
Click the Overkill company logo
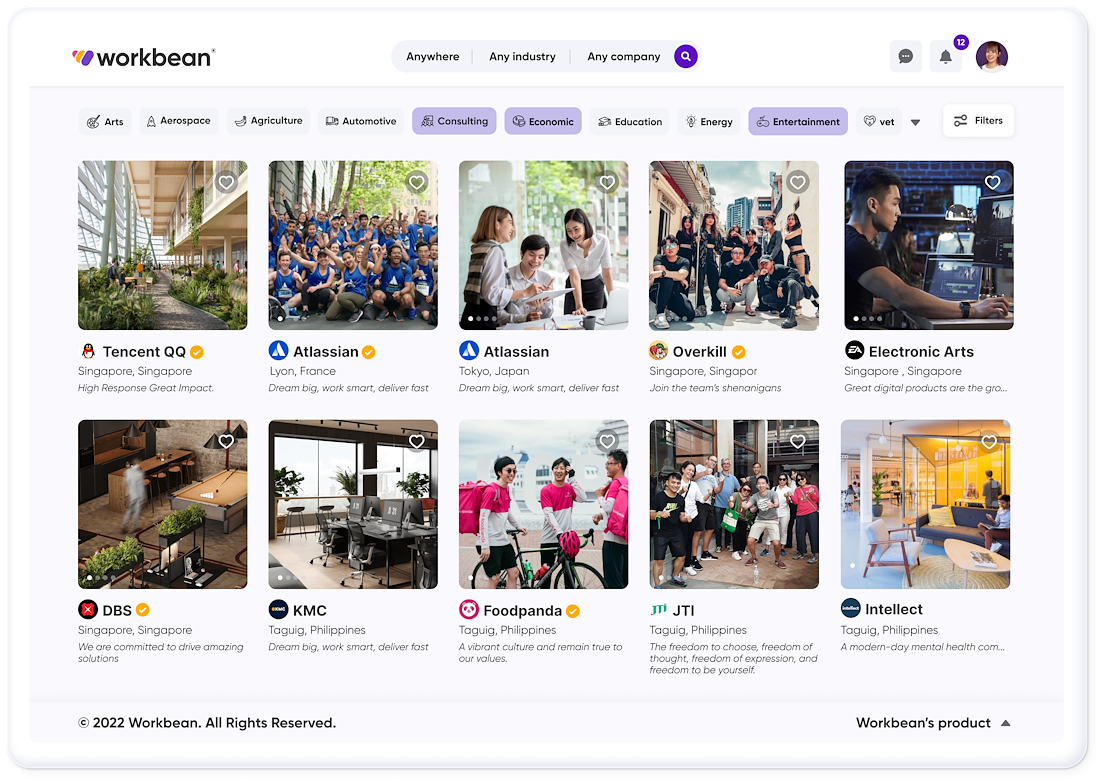[658, 350]
